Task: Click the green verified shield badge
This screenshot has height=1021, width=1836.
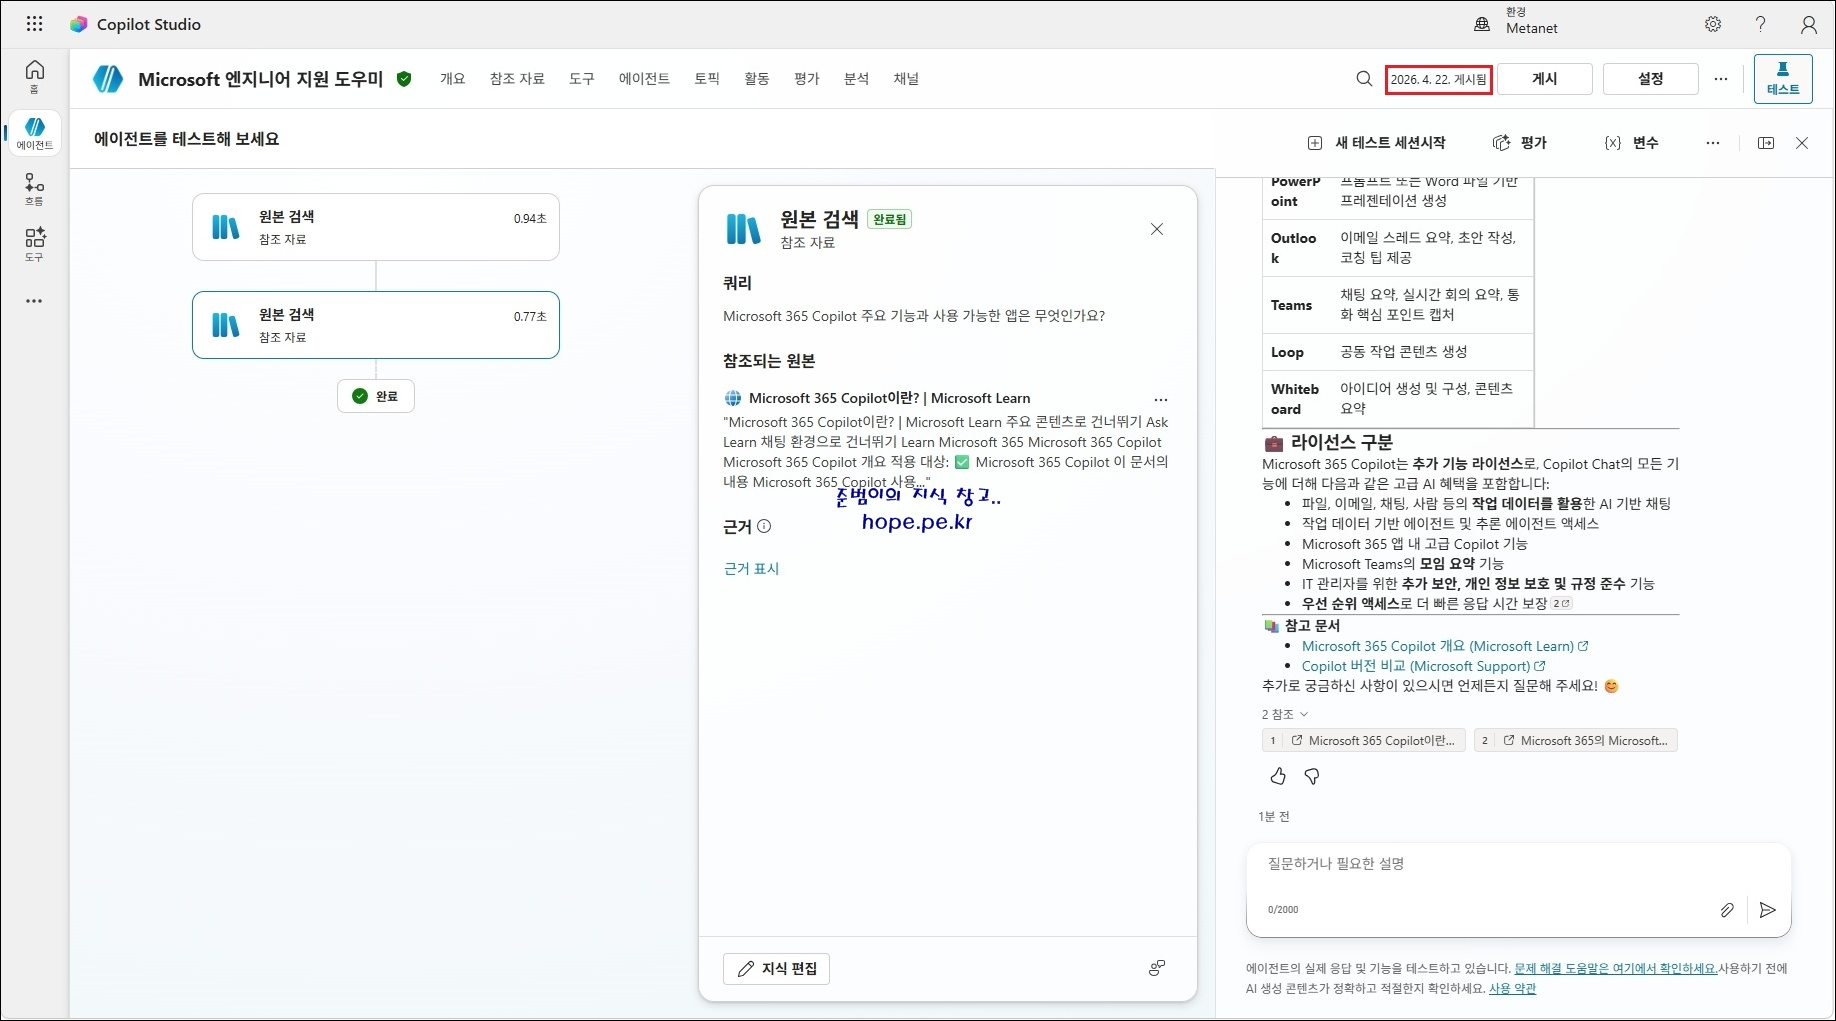Action: pos(404,79)
